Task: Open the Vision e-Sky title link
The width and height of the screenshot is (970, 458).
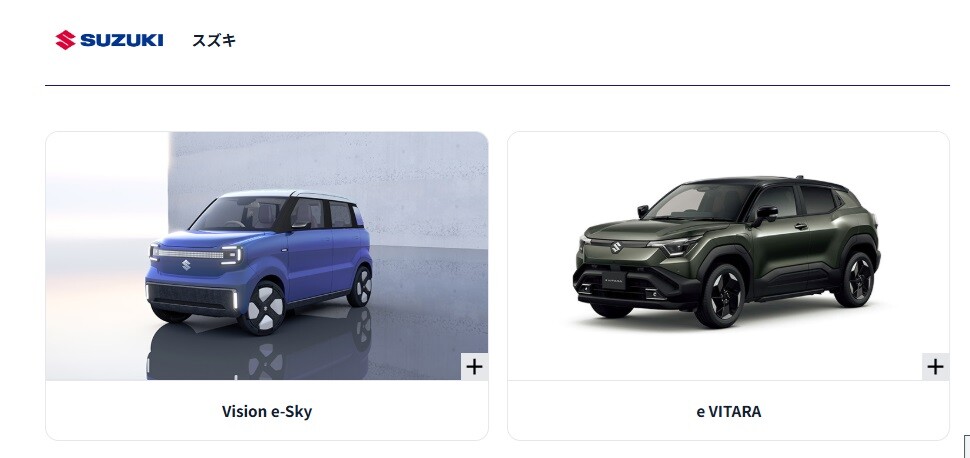Action: [267, 412]
